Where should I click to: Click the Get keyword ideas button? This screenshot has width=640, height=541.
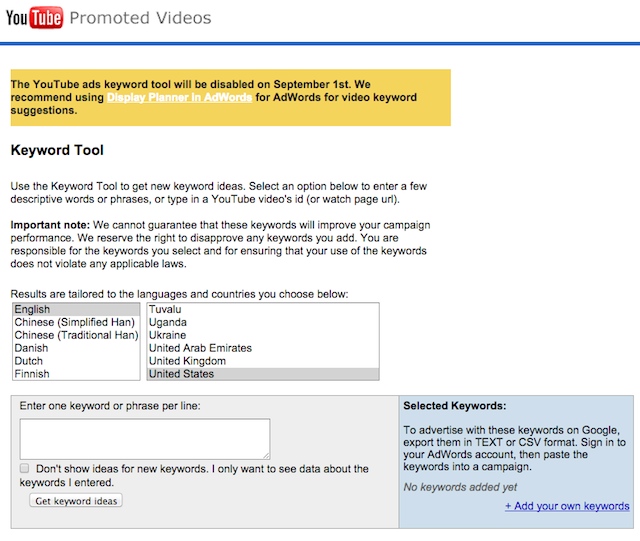tap(76, 501)
